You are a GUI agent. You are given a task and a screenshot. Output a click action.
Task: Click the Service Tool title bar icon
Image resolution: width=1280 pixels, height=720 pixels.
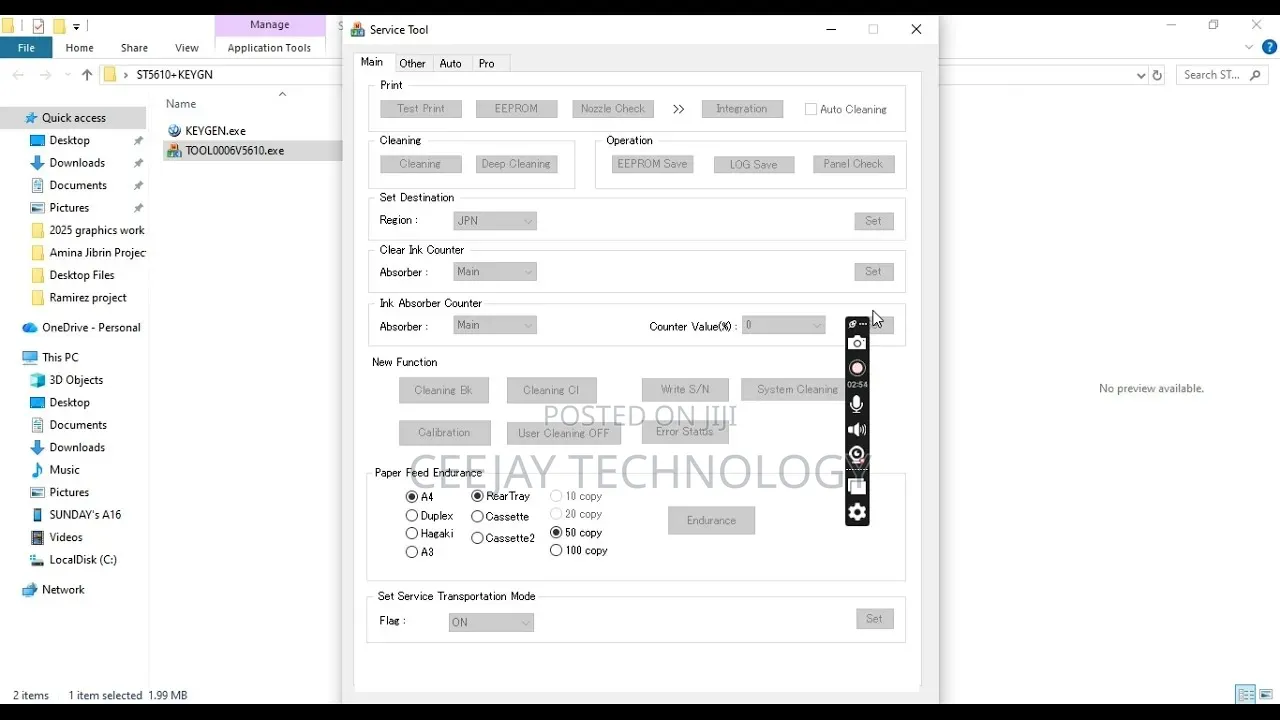click(357, 30)
